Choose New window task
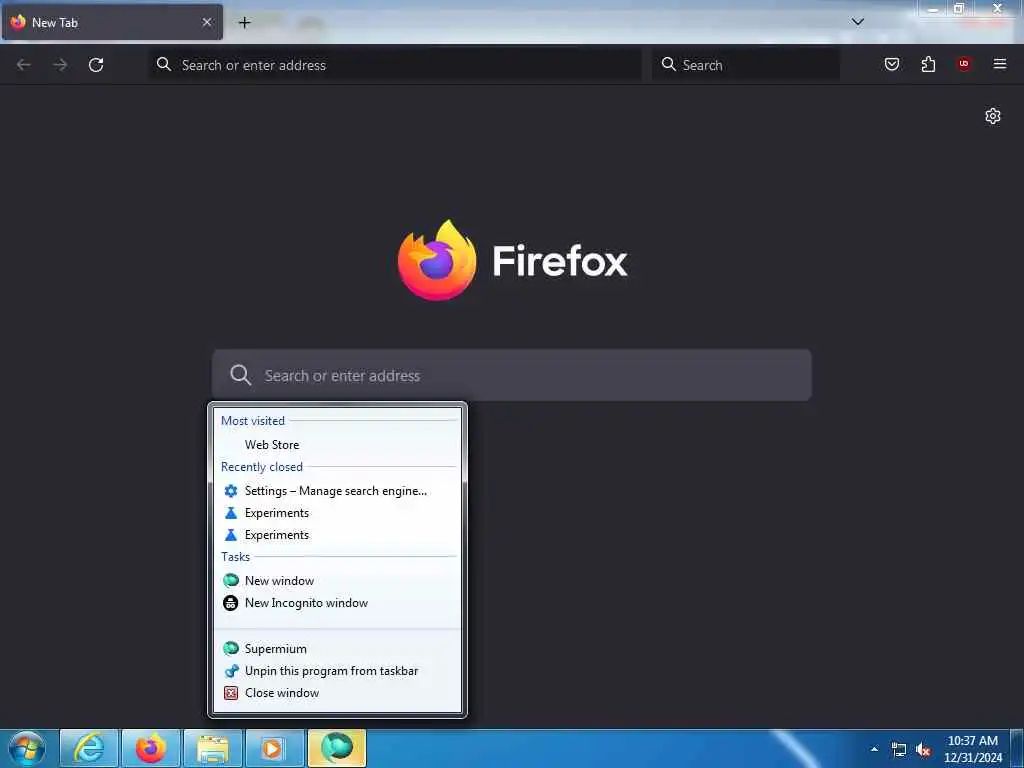1024x768 pixels. tap(338, 581)
